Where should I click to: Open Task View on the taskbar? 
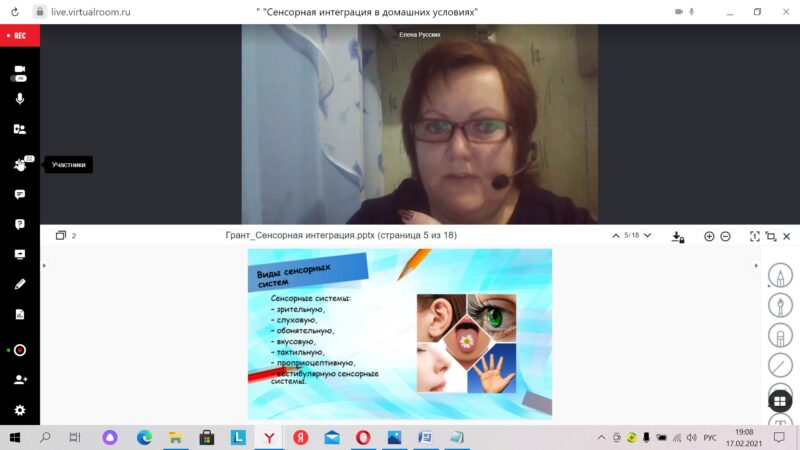(74, 437)
